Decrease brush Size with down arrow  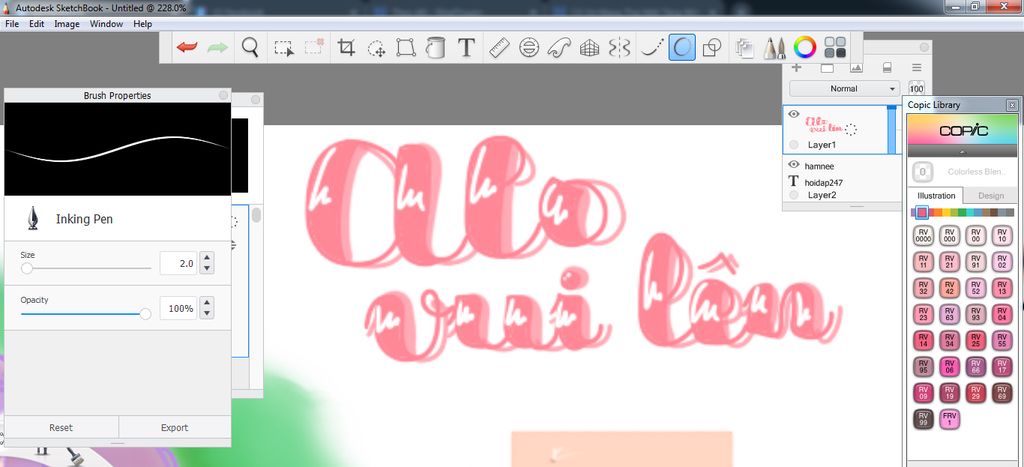coord(207,268)
